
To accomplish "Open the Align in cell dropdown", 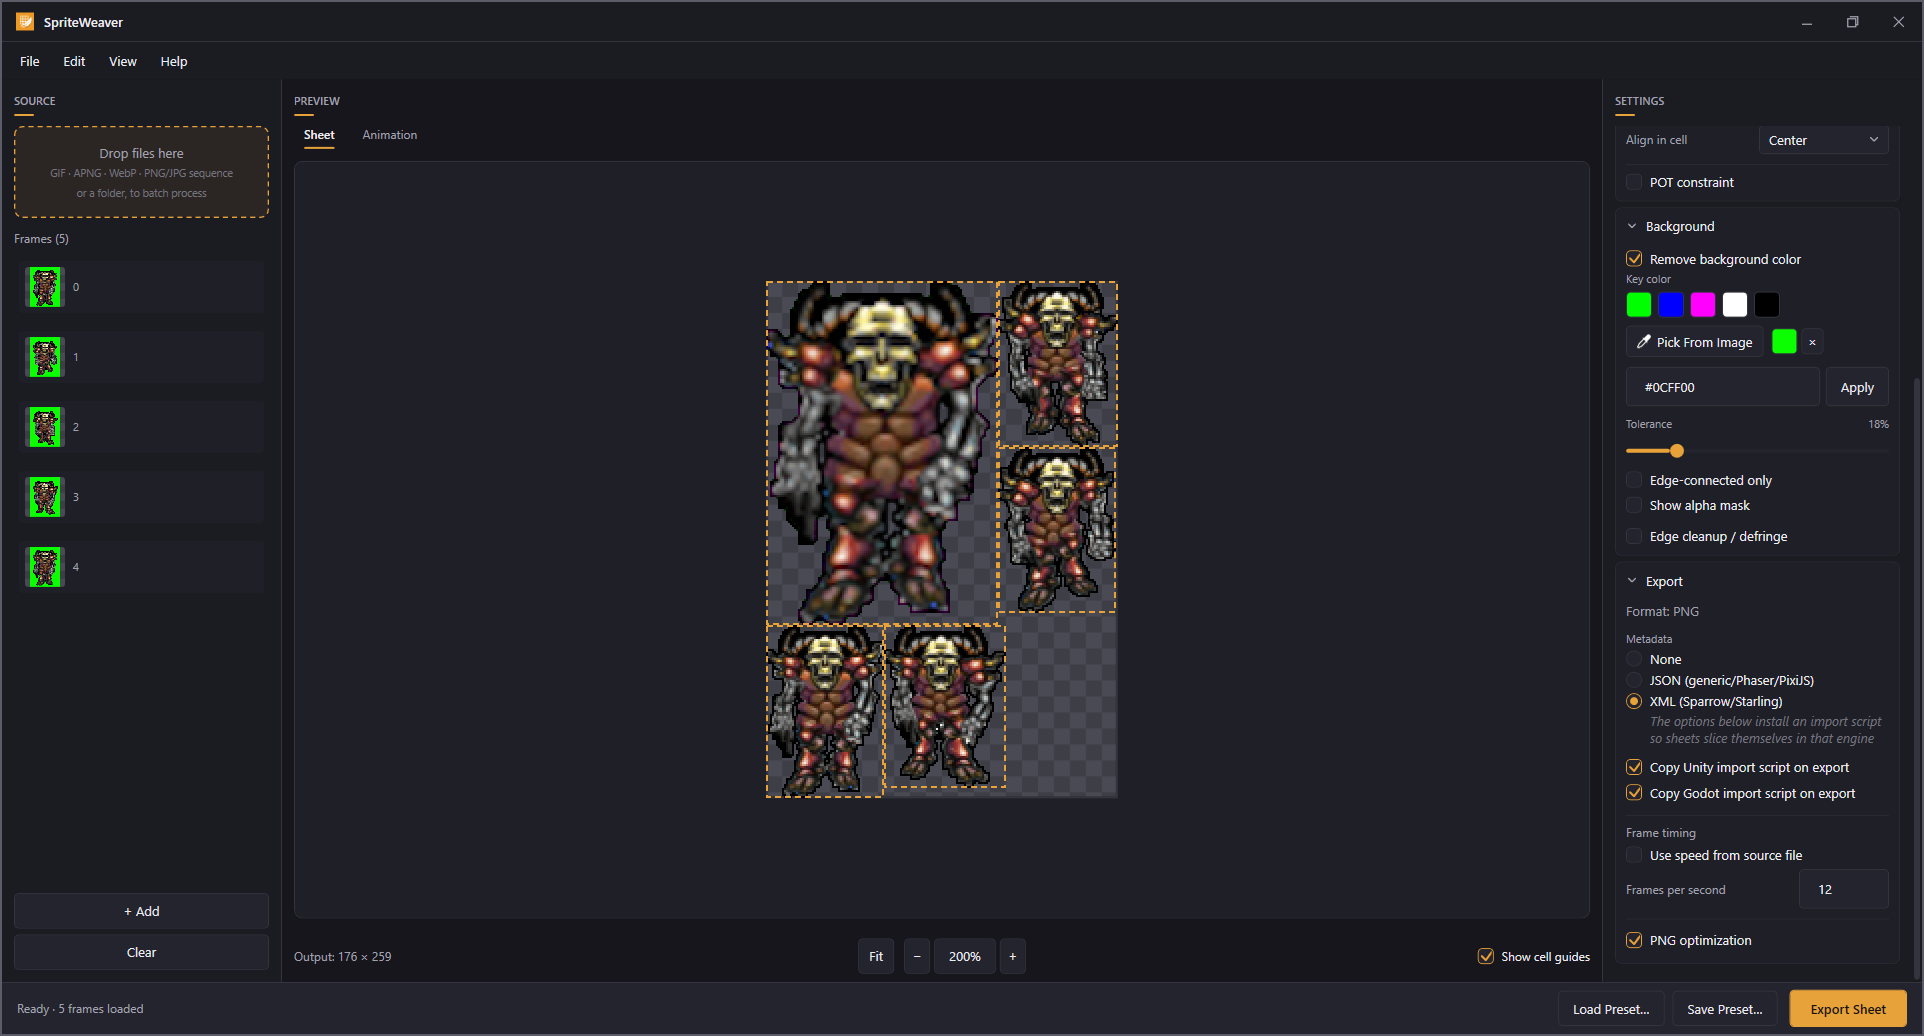I will pos(1823,140).
